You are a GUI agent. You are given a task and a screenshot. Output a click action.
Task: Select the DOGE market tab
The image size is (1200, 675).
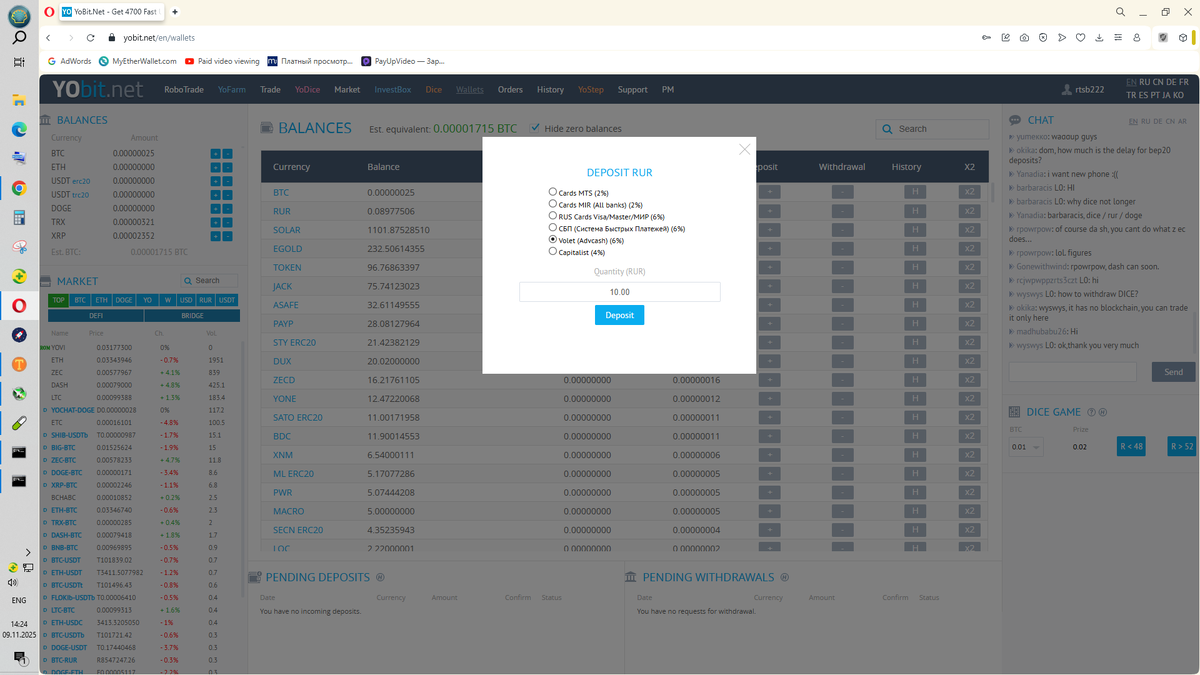[124, 300]
